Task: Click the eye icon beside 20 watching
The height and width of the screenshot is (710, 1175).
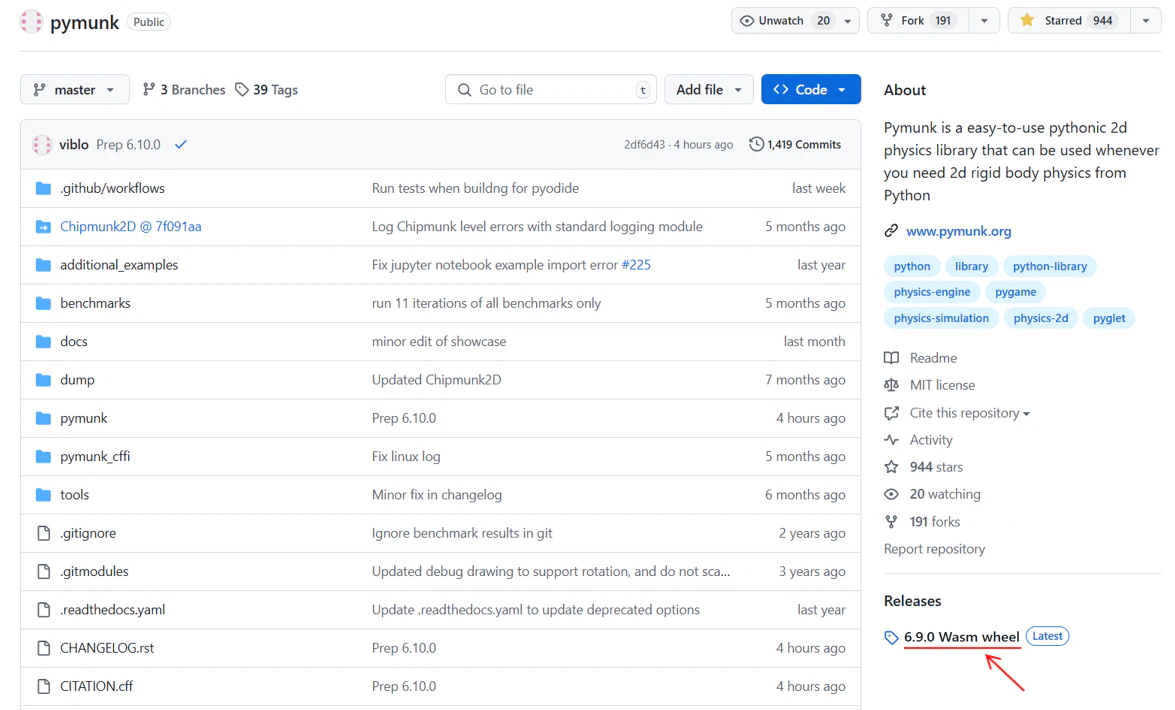Action: click(891, 494)
